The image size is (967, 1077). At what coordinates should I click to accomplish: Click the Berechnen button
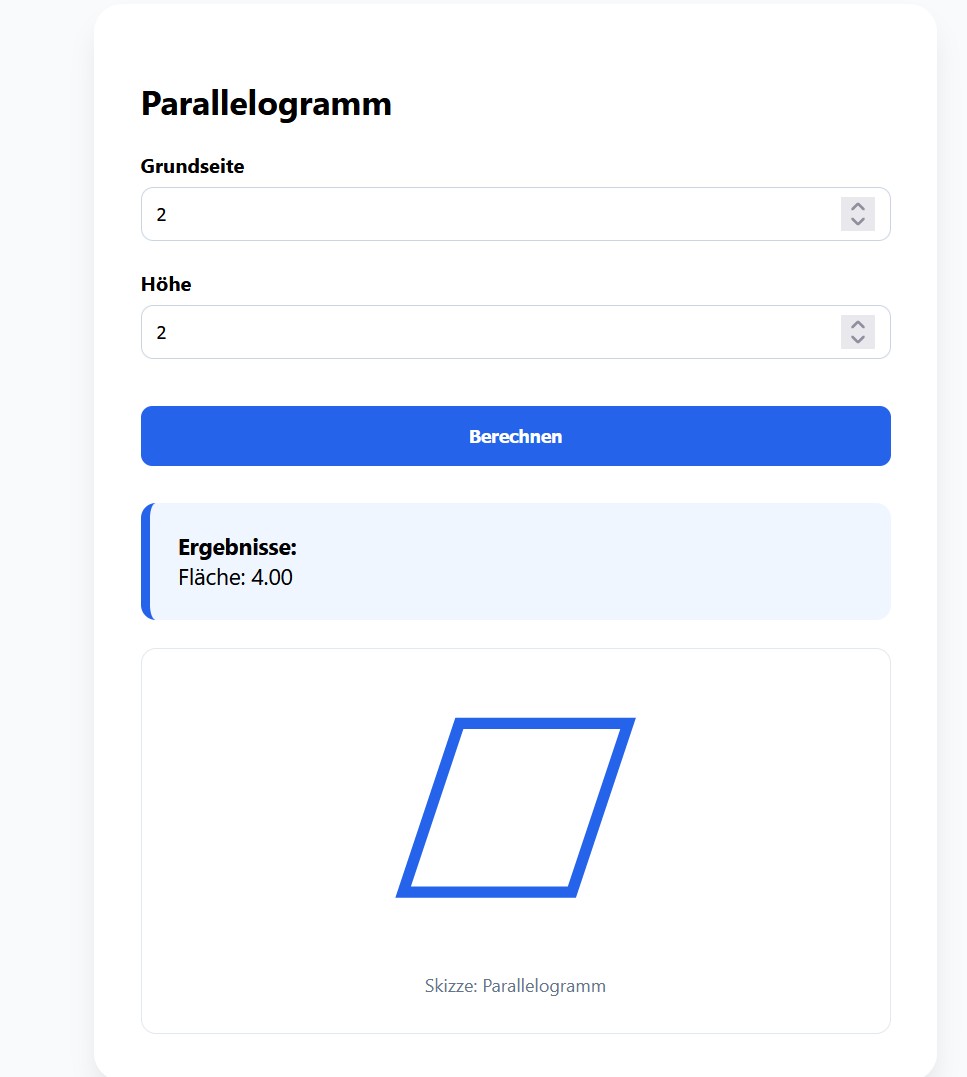coord(515,436)
